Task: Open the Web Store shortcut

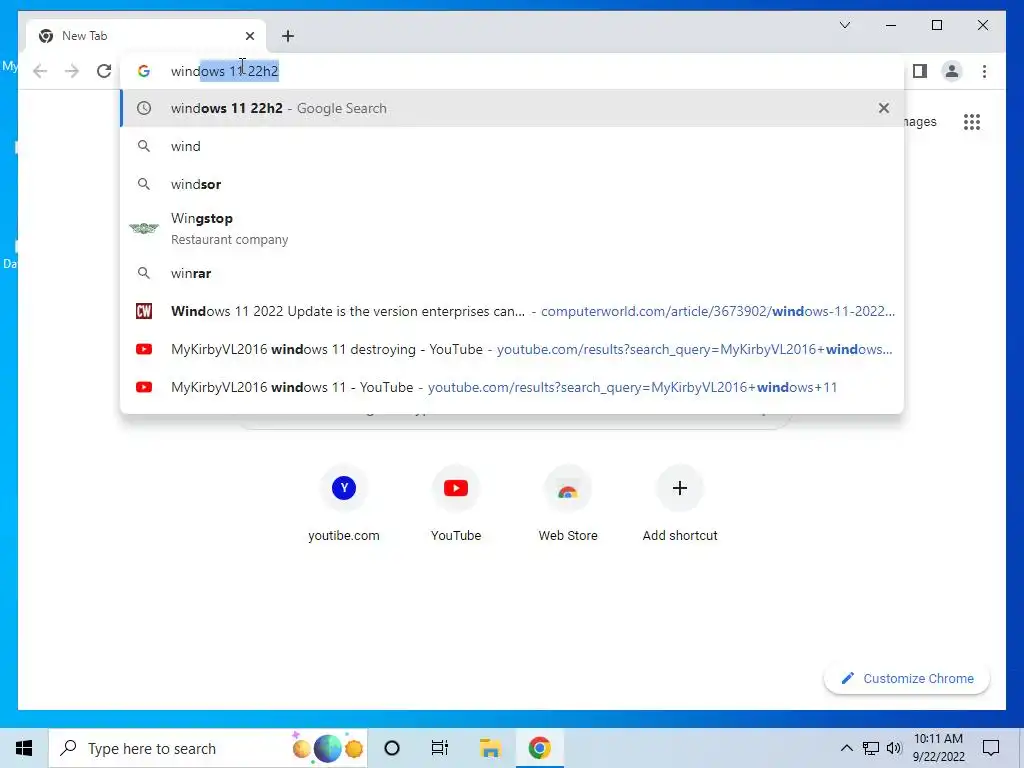Action: pyautogui.click(x=568, y=504)
